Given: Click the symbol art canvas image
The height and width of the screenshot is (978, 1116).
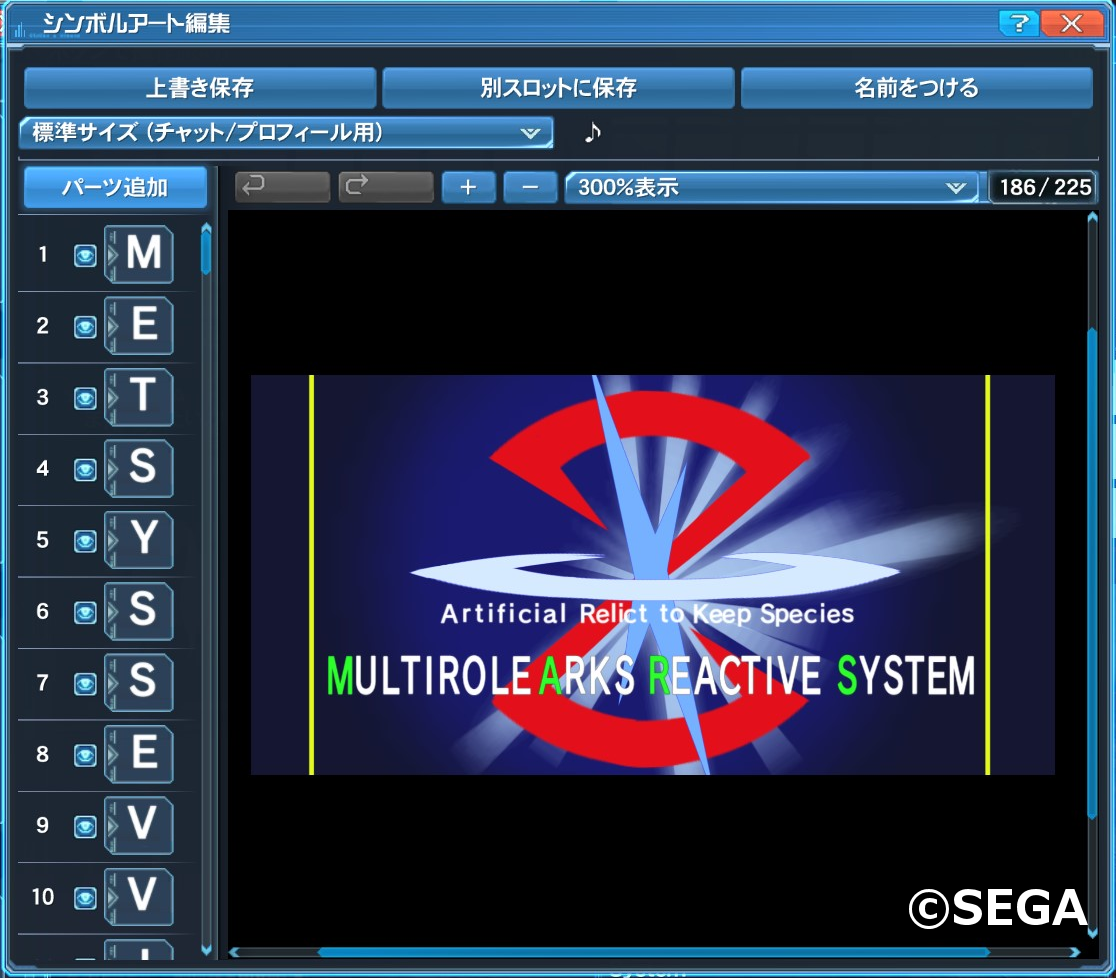Looking at the screenshot, I should click(x=653, y=574).
